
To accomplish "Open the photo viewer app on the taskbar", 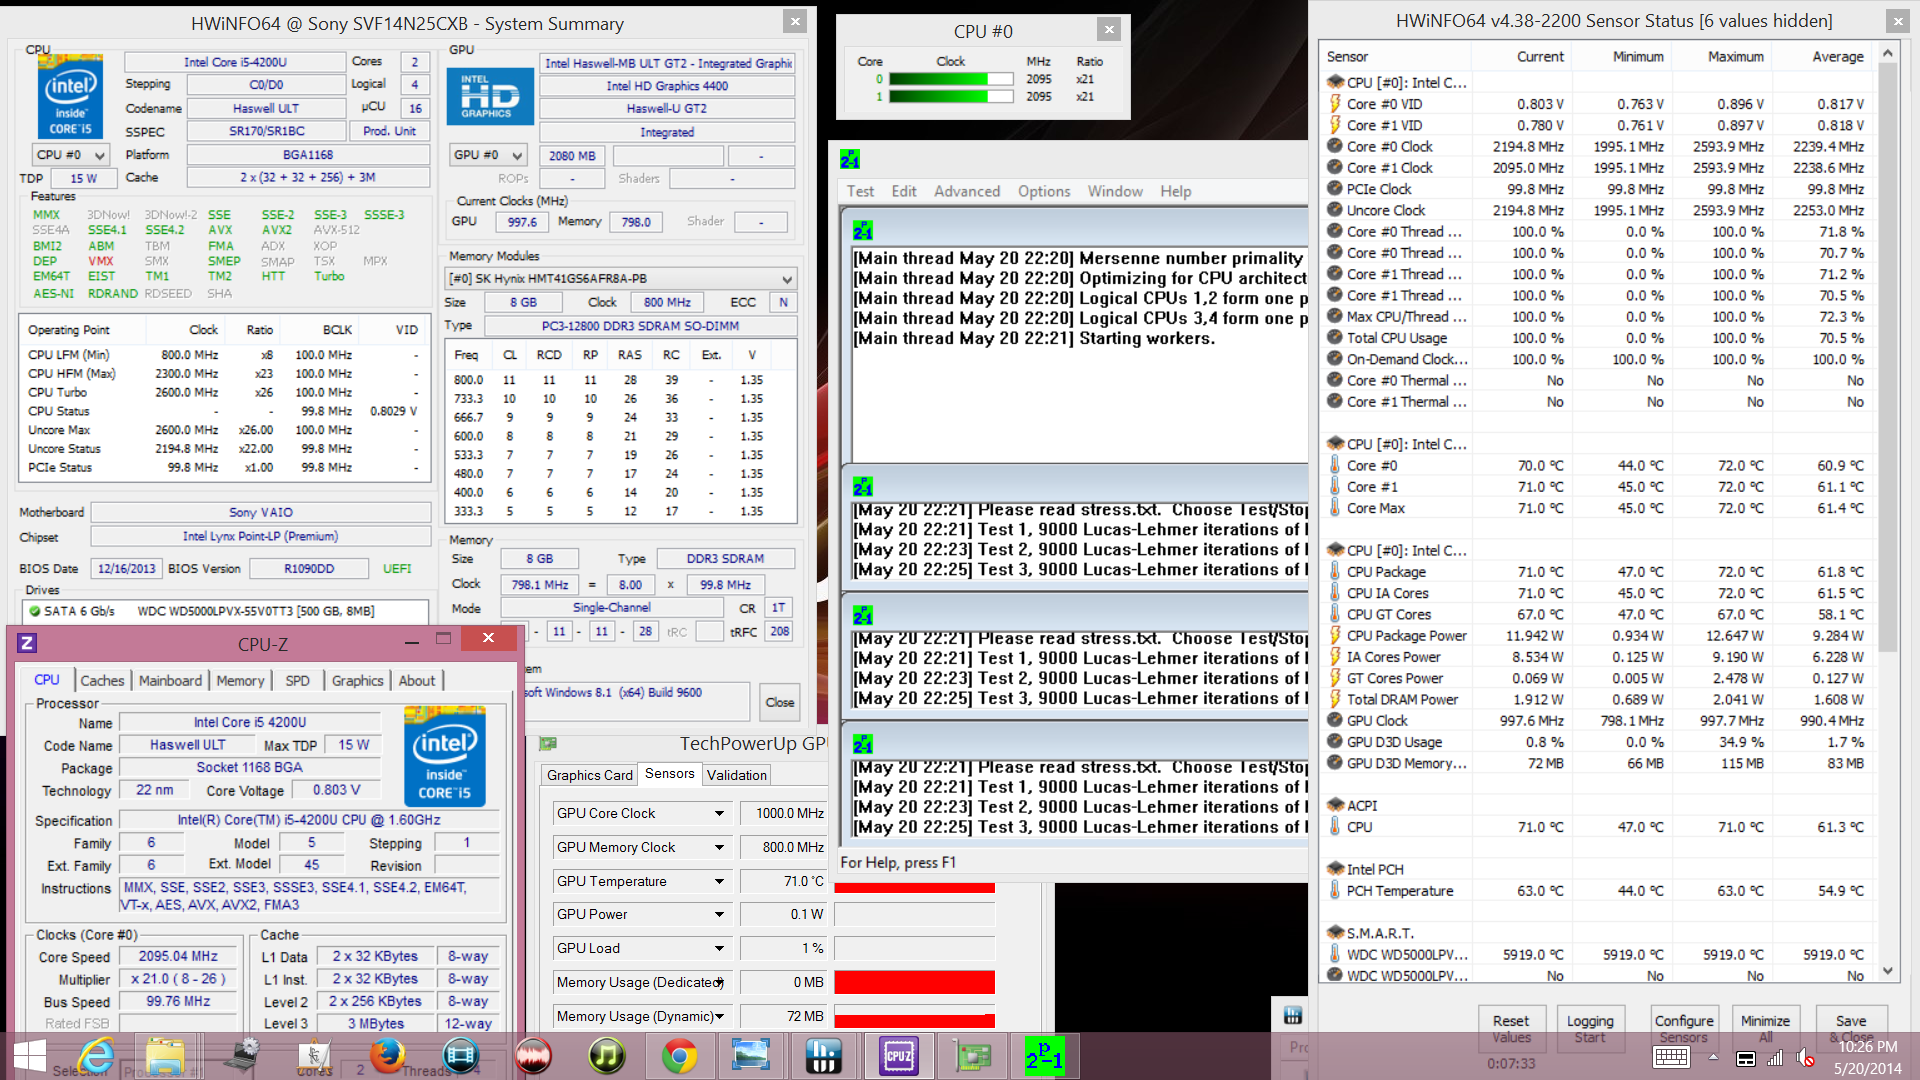I will [751, 1056].
